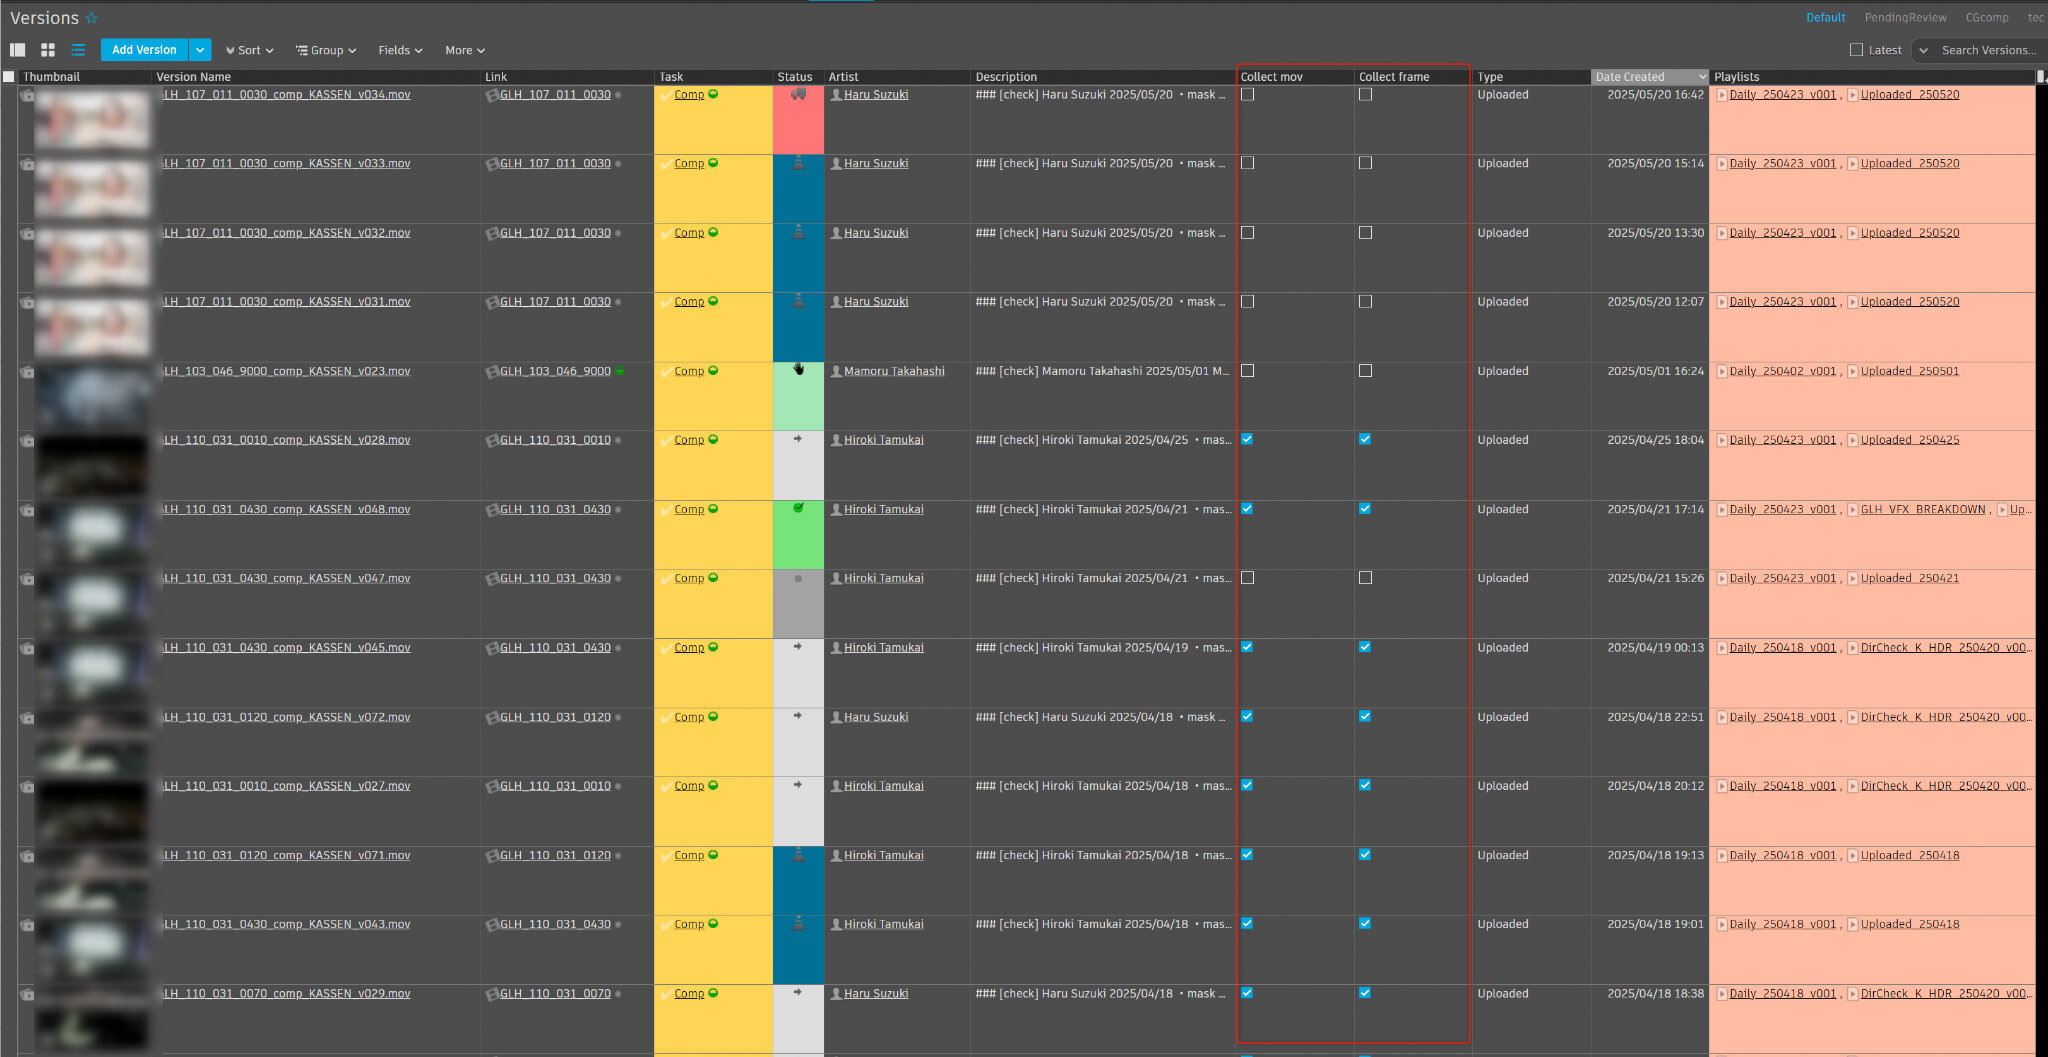Click the insert-column icon beside the Playlists header

(2041, 77)
